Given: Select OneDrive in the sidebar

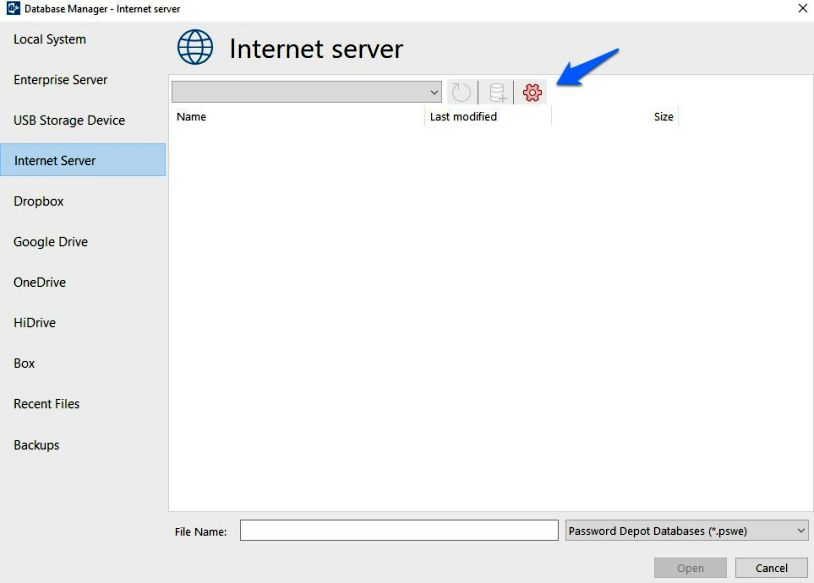Looking at the screenshot, I should coord(39,282).
